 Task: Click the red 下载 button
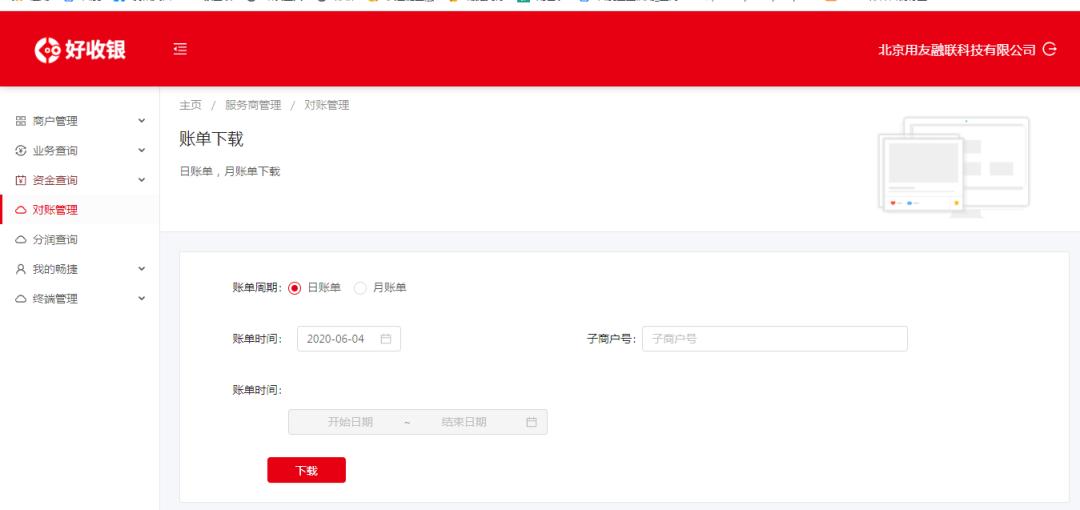[x=307, y=470]
